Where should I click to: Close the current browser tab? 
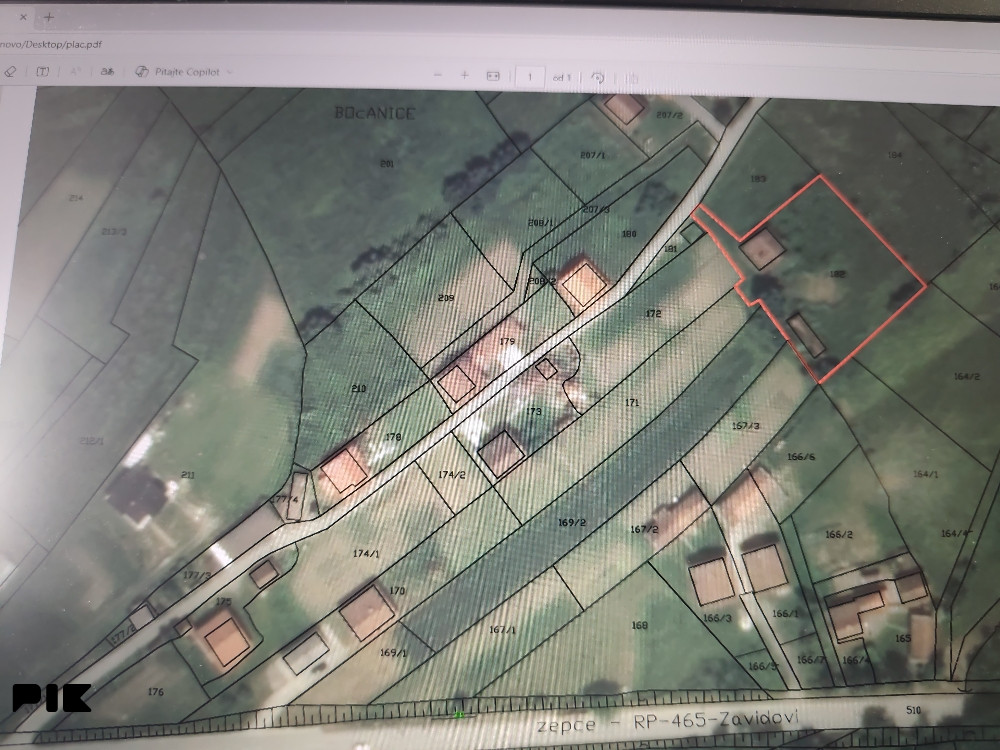click(x=23, y=17)
